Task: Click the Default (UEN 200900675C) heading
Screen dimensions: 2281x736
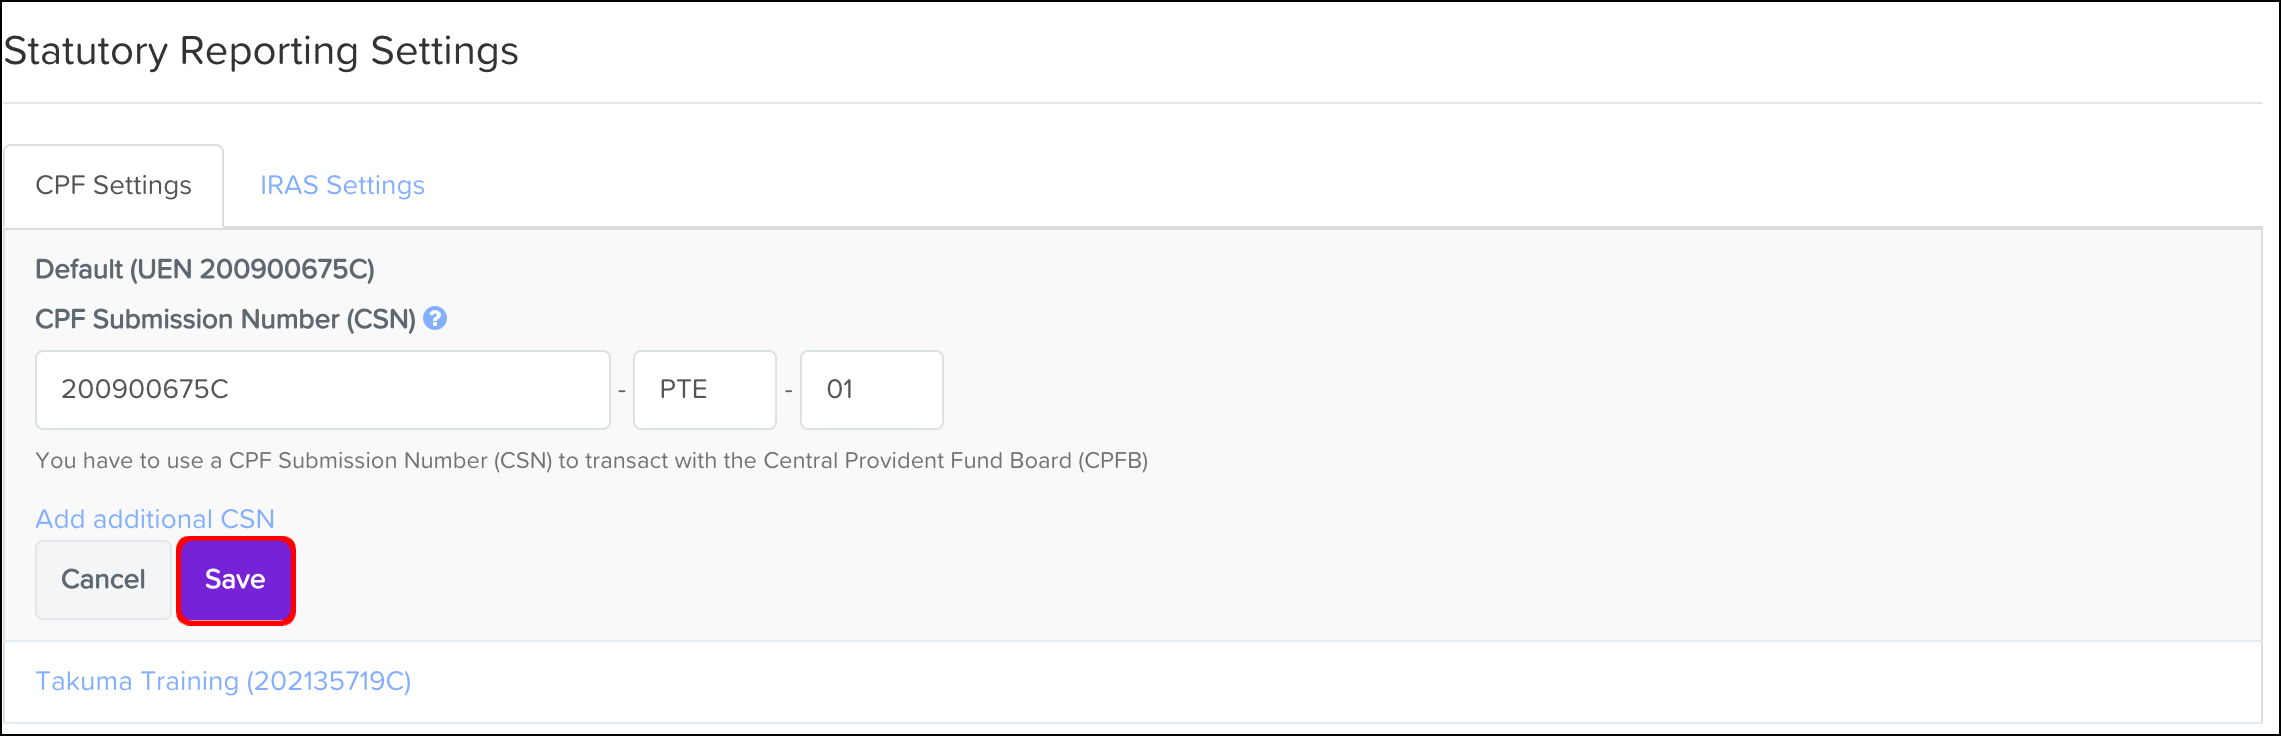Action: pos(205,269)
